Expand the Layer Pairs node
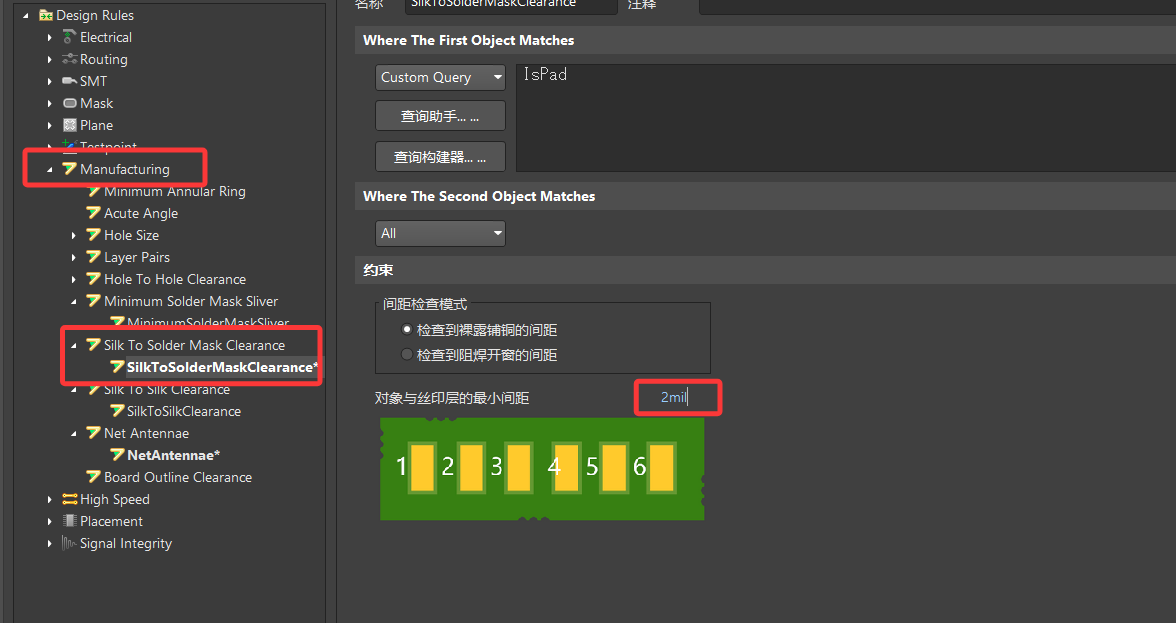Image resolution: width=1176 pixels, height=623 pixels. coord(74,257)
